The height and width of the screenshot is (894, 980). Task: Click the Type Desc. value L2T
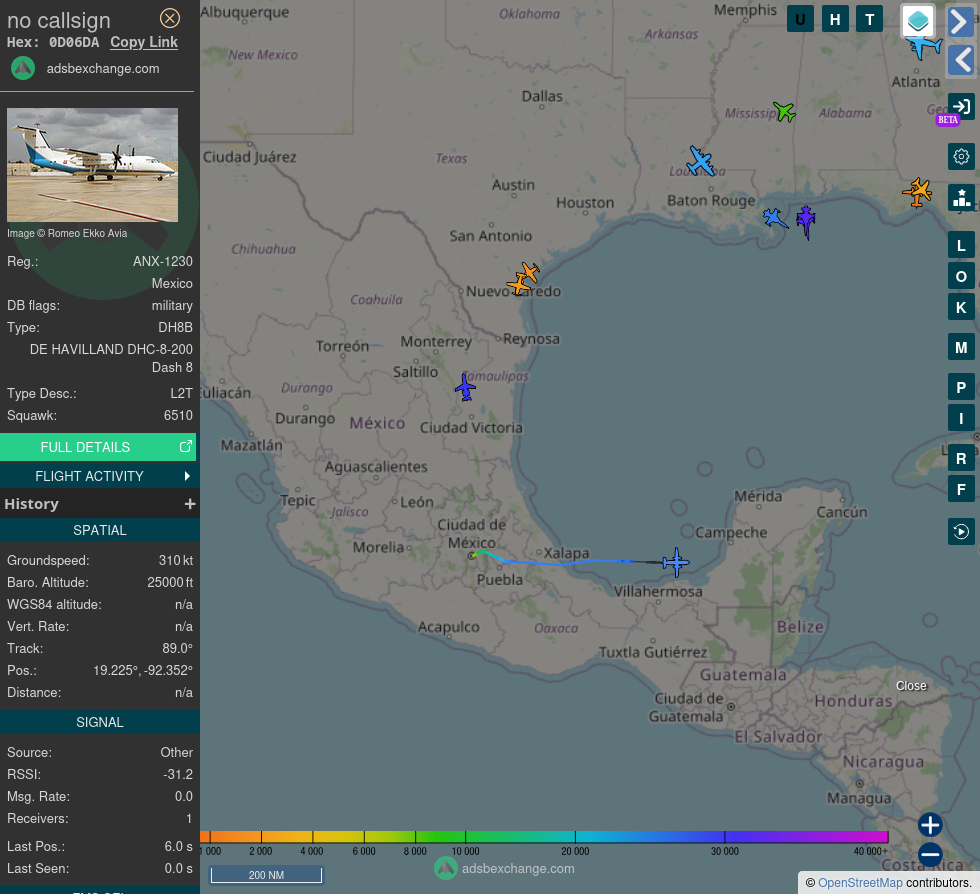click(181, 393)
